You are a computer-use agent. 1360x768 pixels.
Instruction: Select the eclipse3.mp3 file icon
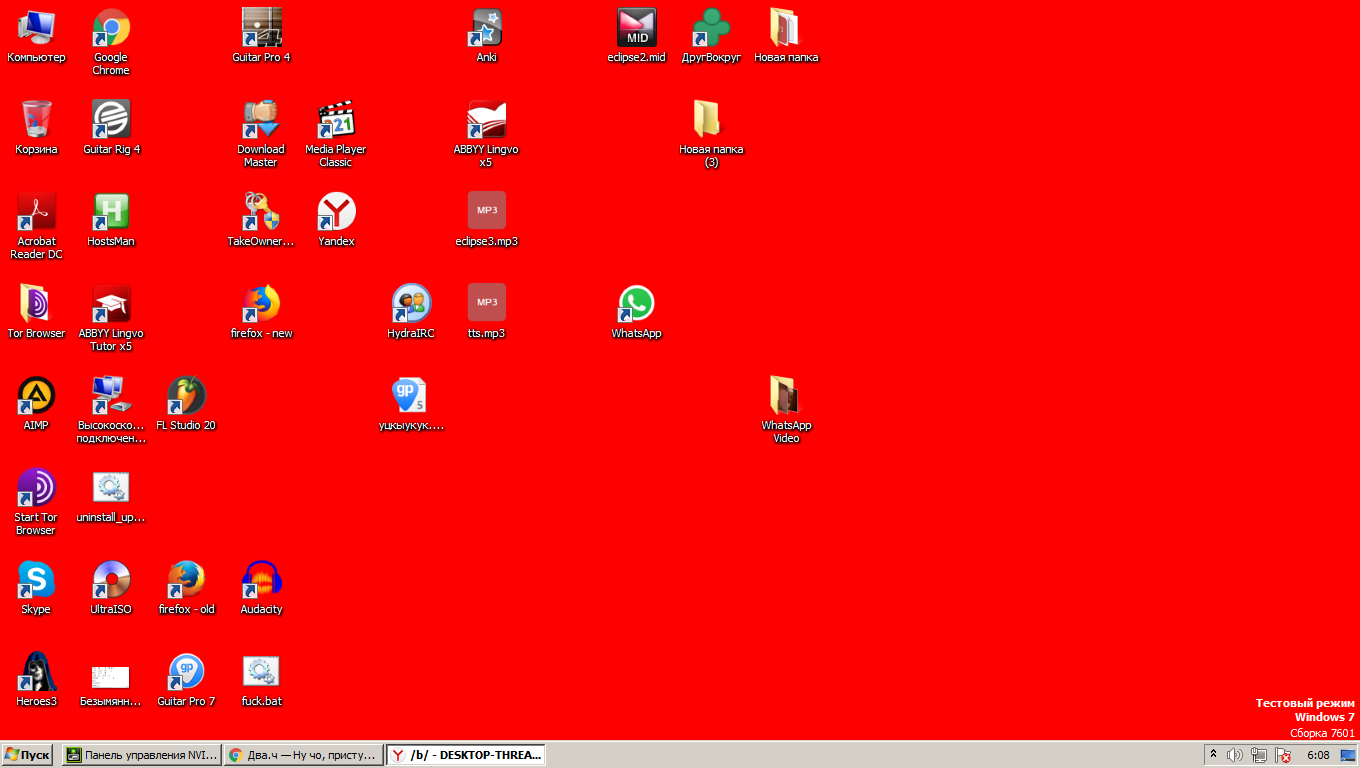point(486,212)
